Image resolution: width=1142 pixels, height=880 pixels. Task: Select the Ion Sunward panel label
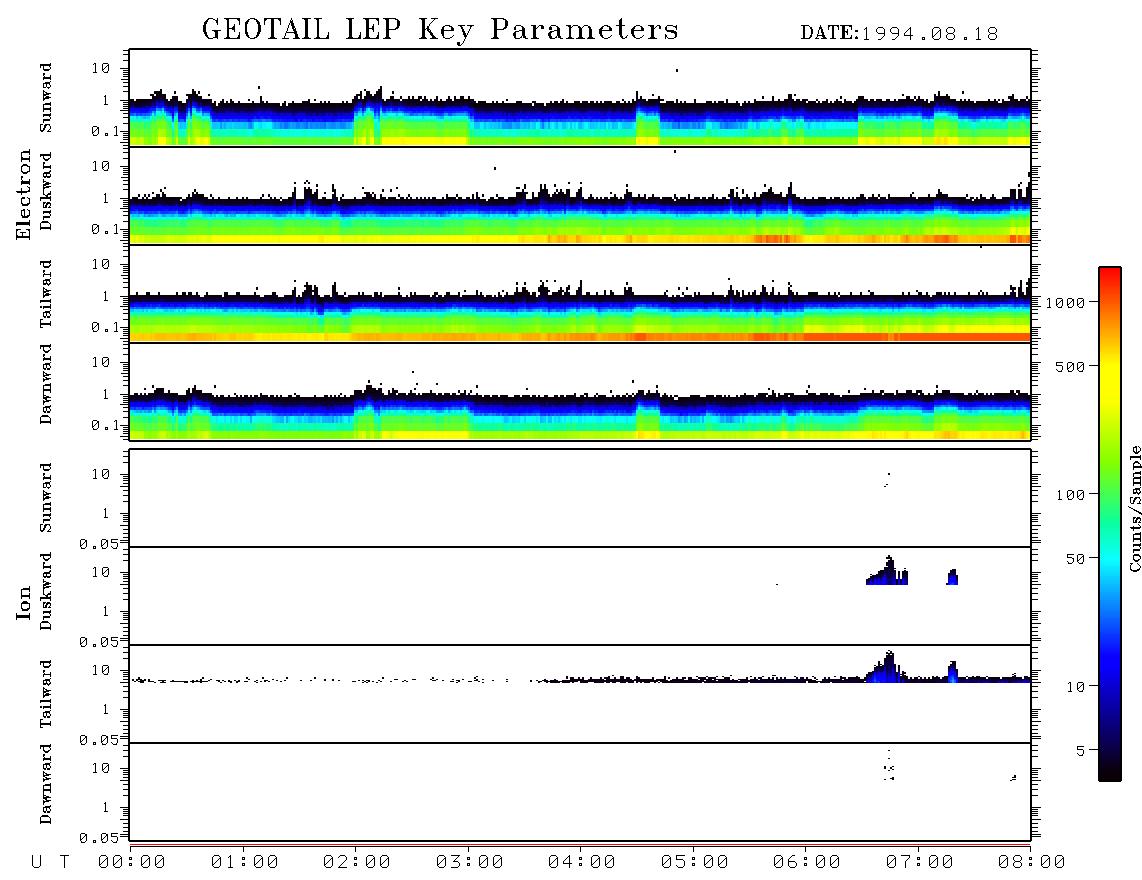[x=46, y=498]
